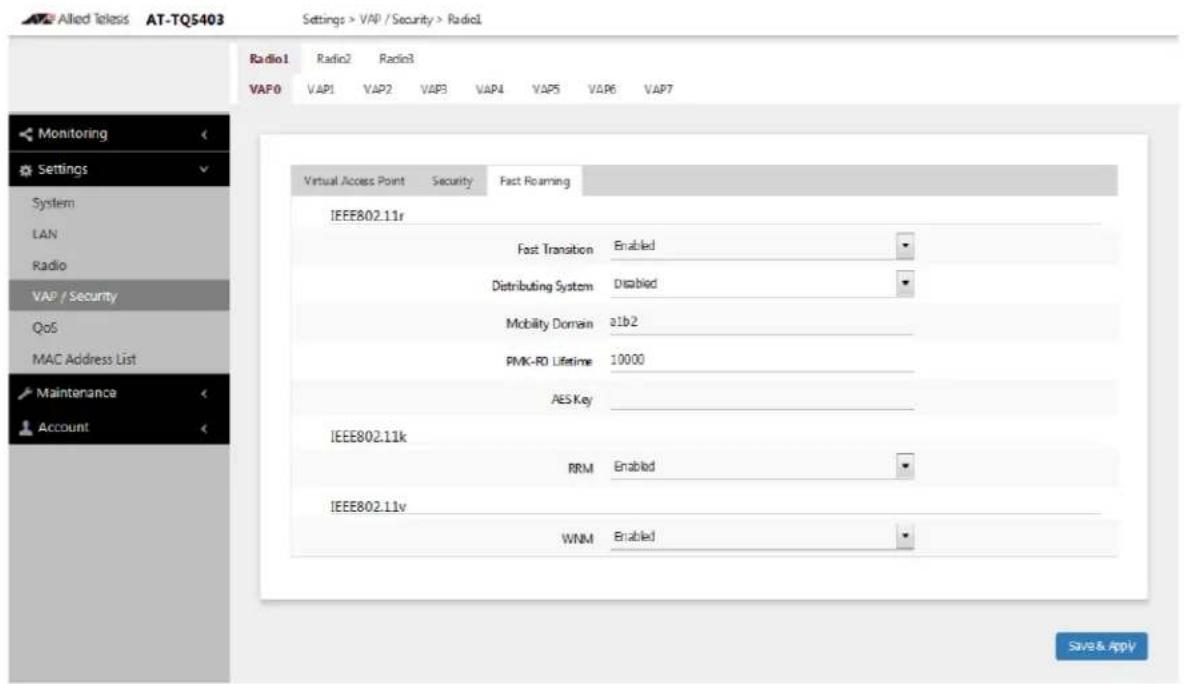
Task: Open the Distributing System dropdown
Action: [762, 284]
